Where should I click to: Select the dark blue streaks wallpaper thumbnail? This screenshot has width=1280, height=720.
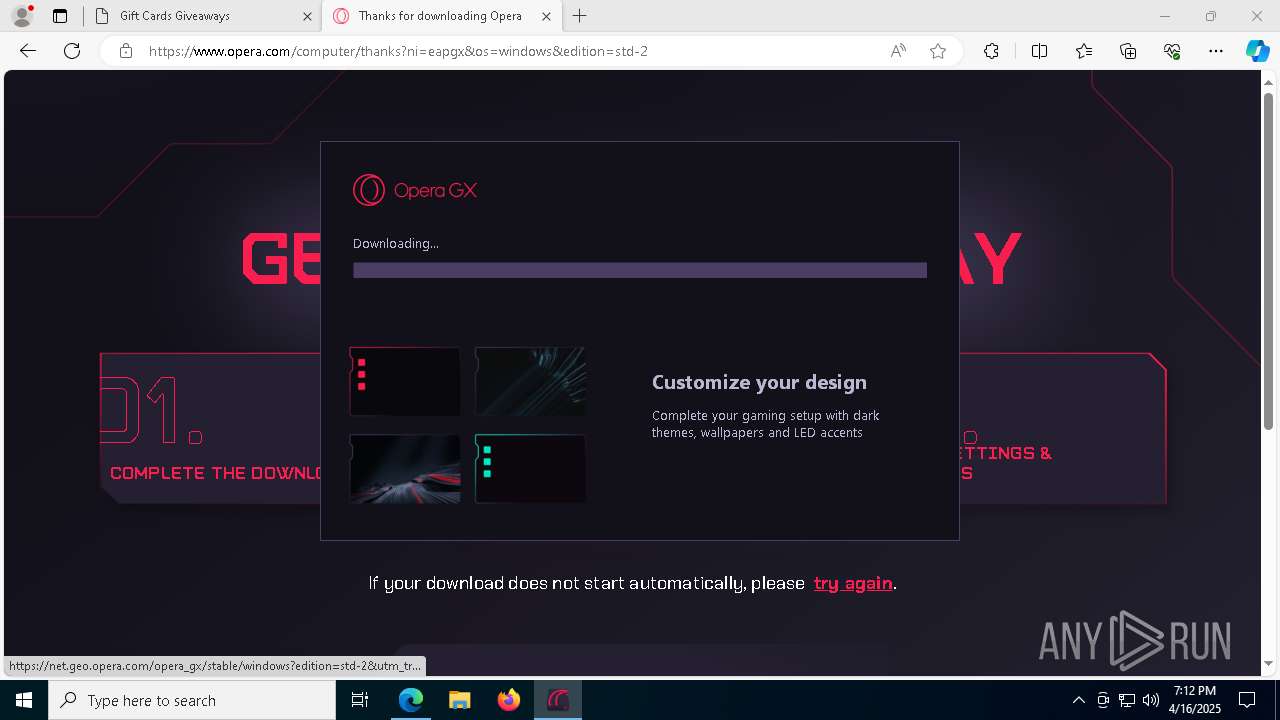click(530, 381)
